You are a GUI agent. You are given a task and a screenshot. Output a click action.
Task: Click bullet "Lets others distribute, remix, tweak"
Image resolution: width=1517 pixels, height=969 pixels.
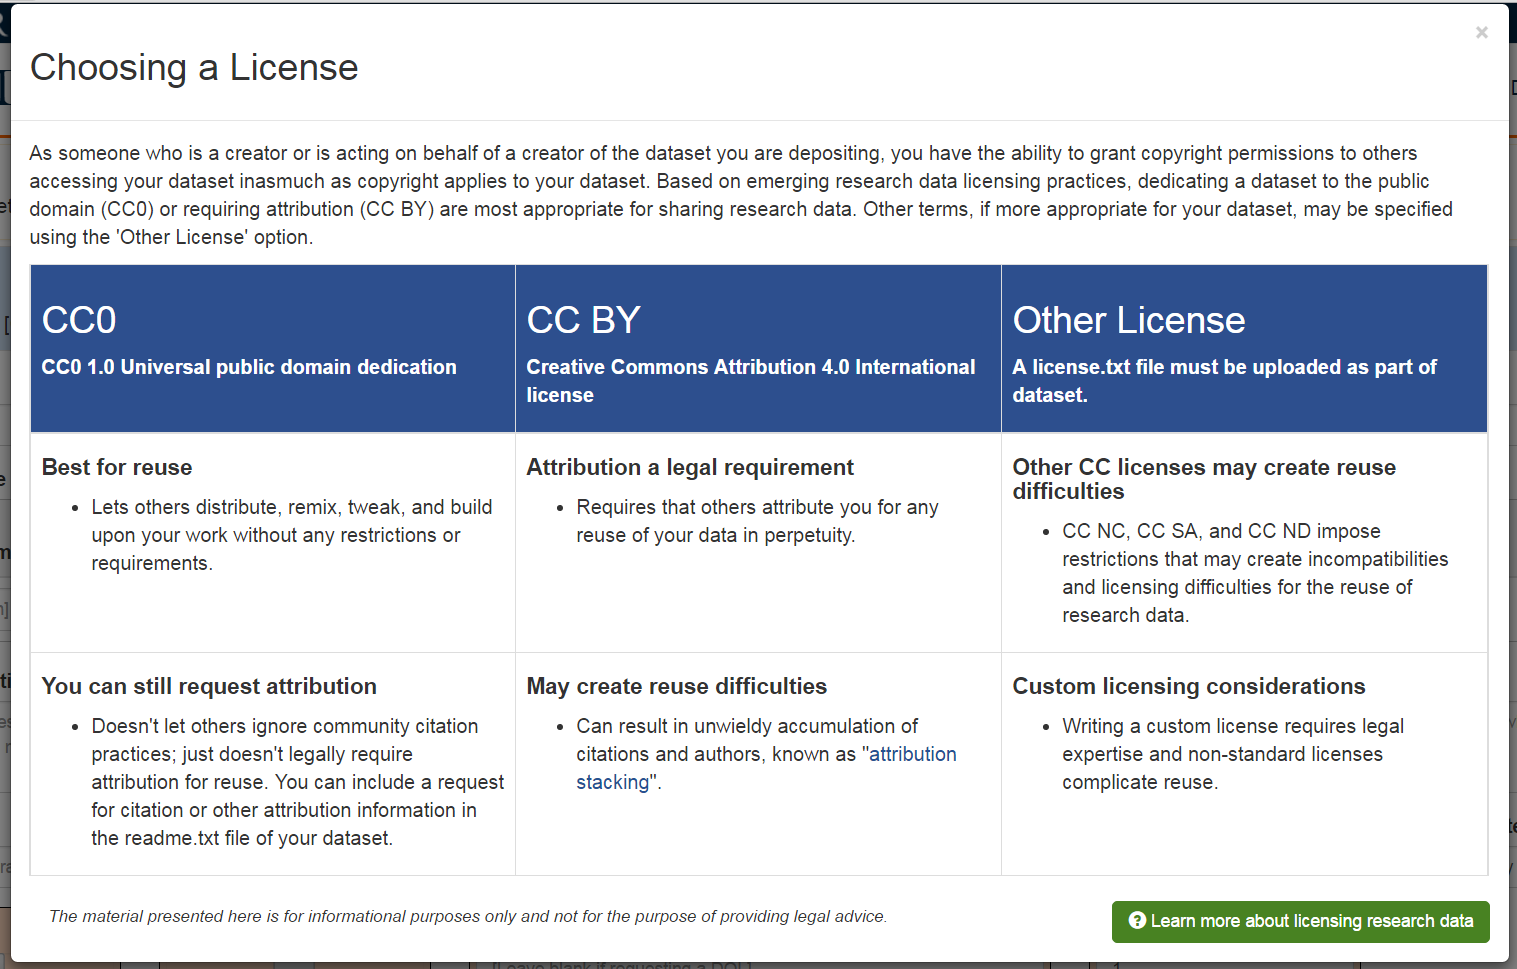(292, 535)
